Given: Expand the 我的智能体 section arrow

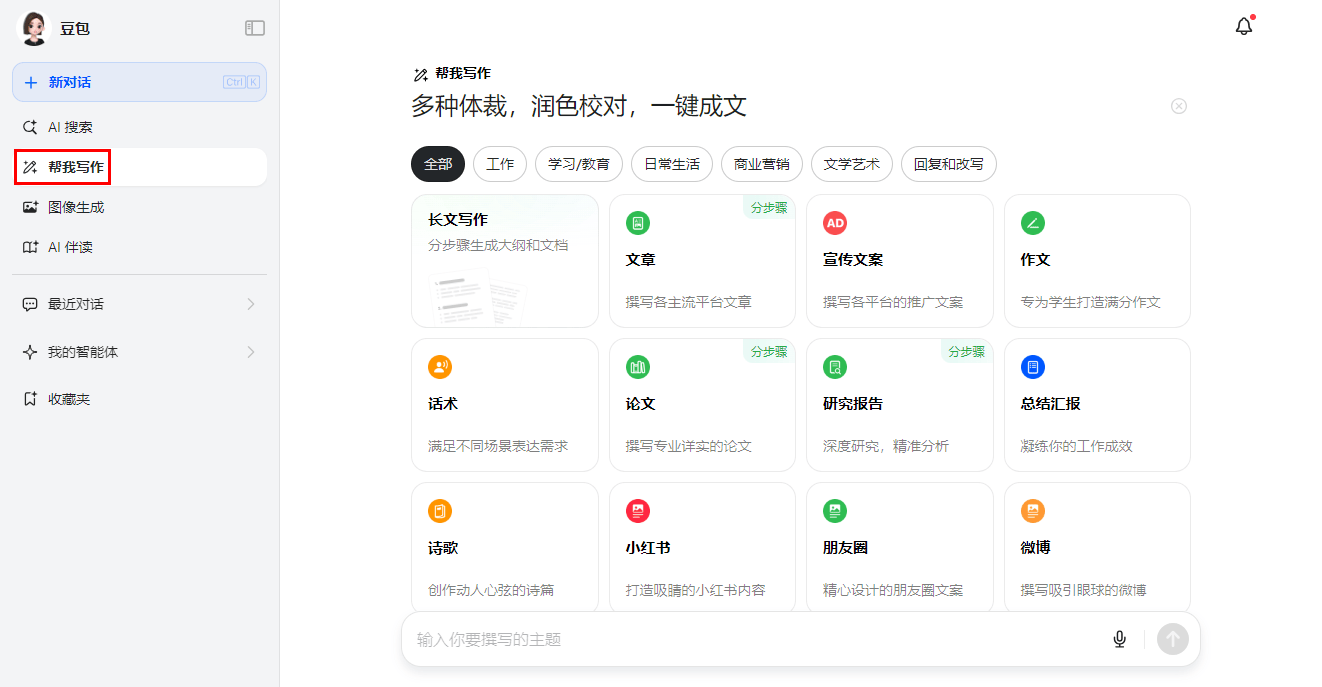Looking at the screenshot, I should 250,352.
